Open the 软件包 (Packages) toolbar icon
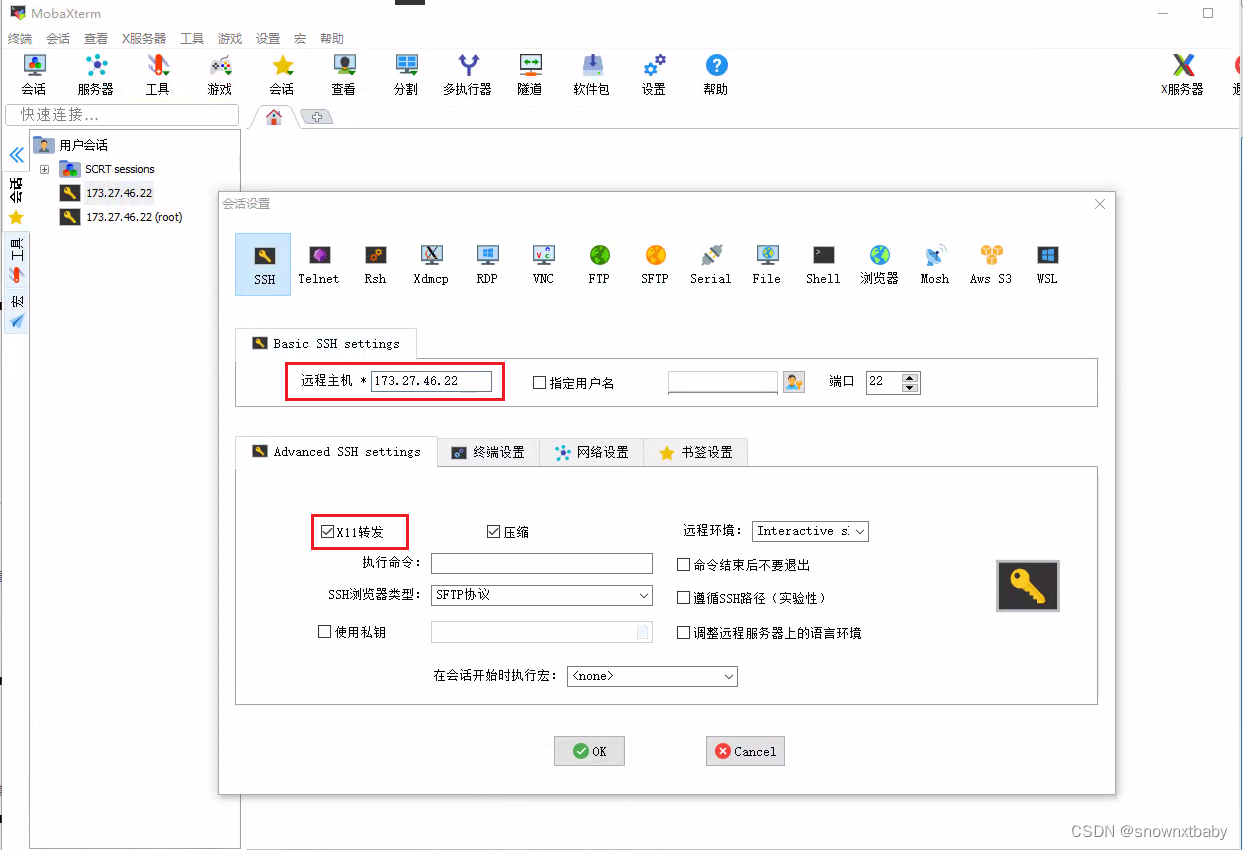This screenshot has height=850, width=1243. tap(592, 75)
